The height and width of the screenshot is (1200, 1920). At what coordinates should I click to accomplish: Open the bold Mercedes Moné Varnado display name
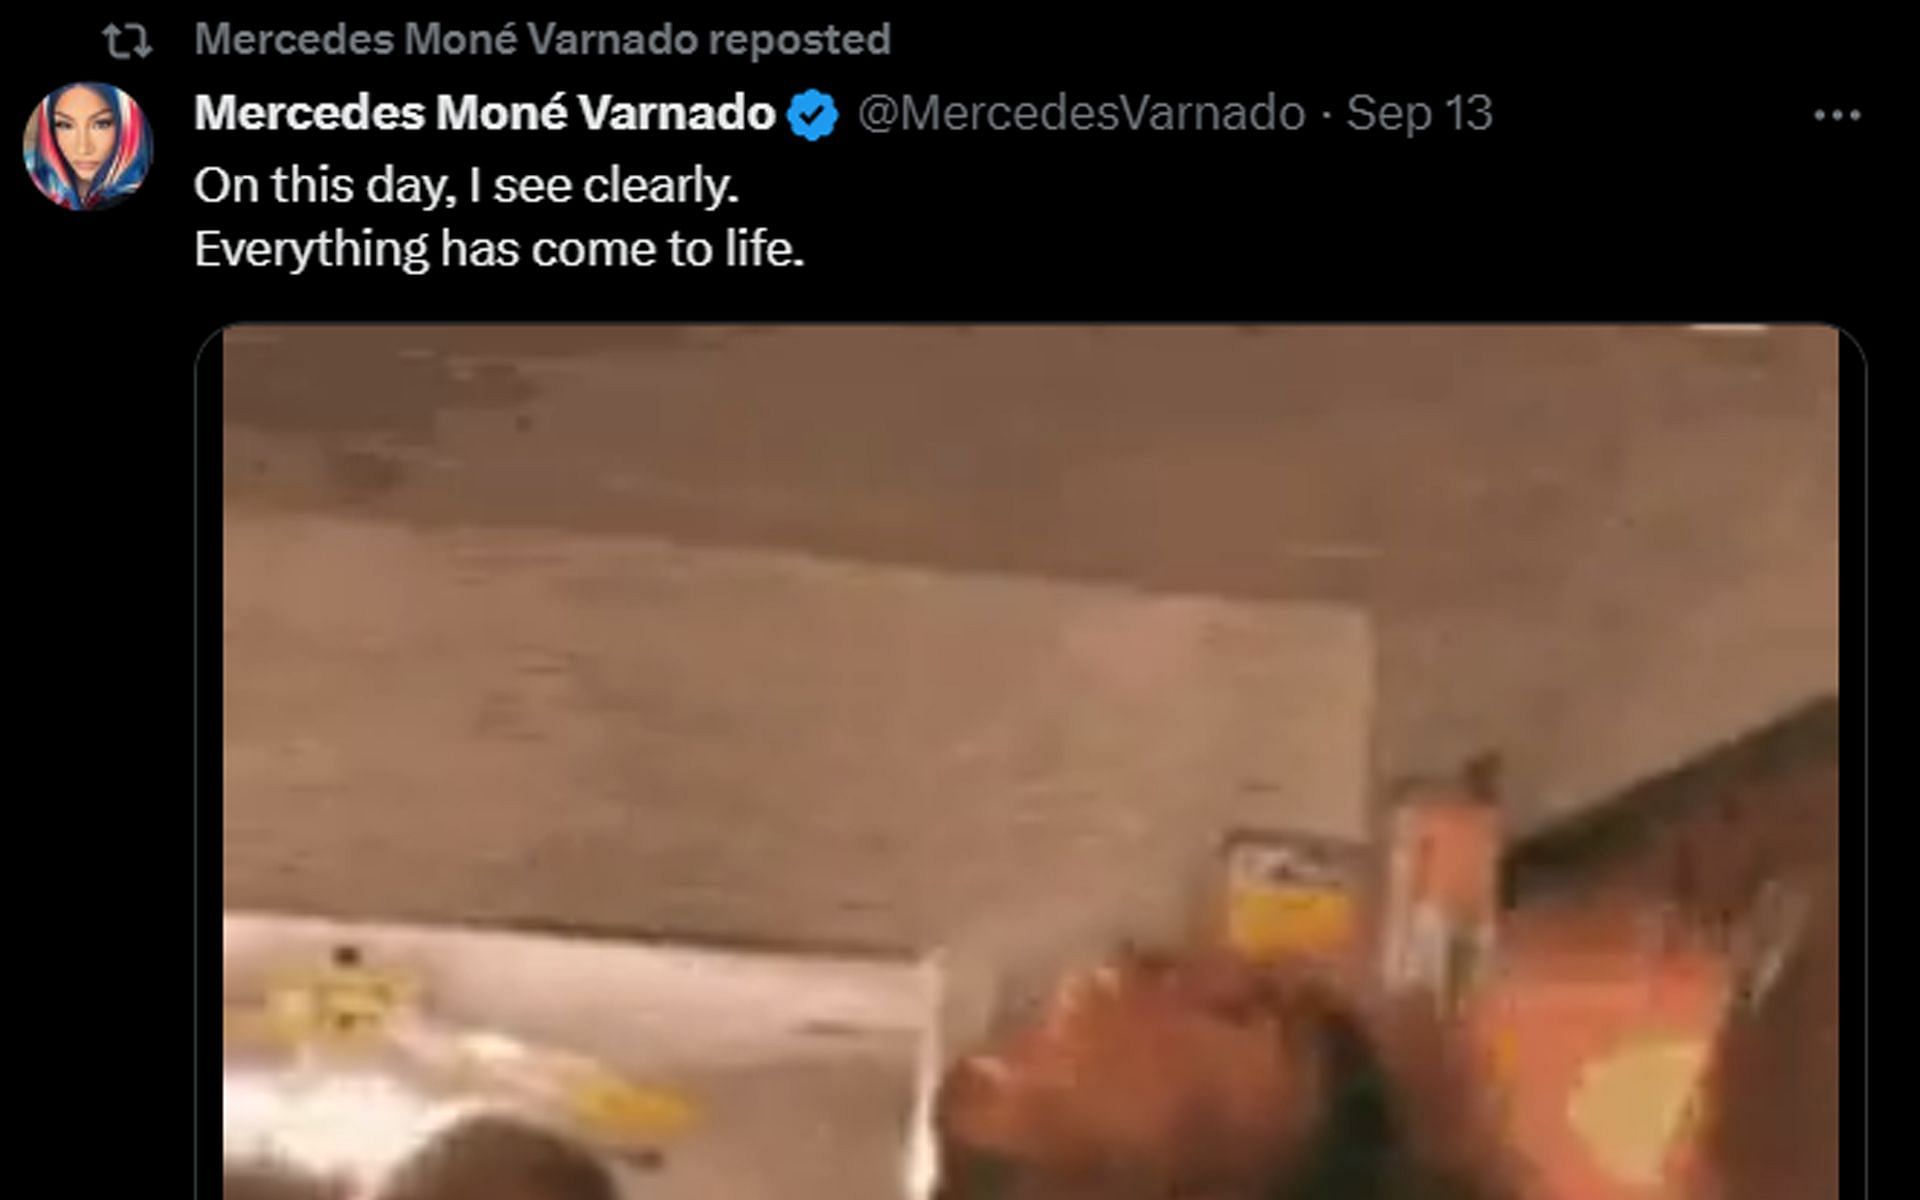(x=485, y=113)
